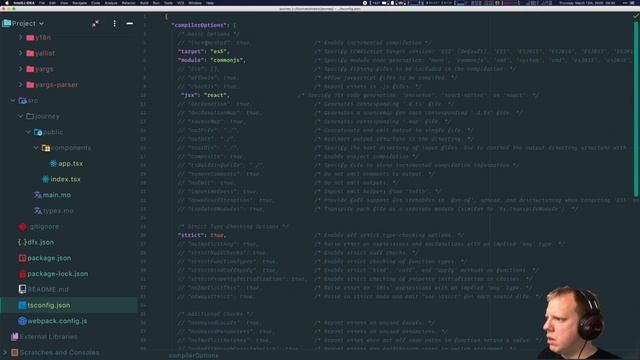The image size is (640, 360).
Task: Click the red .gitignore file icon
Action: (x=22, y=227)
